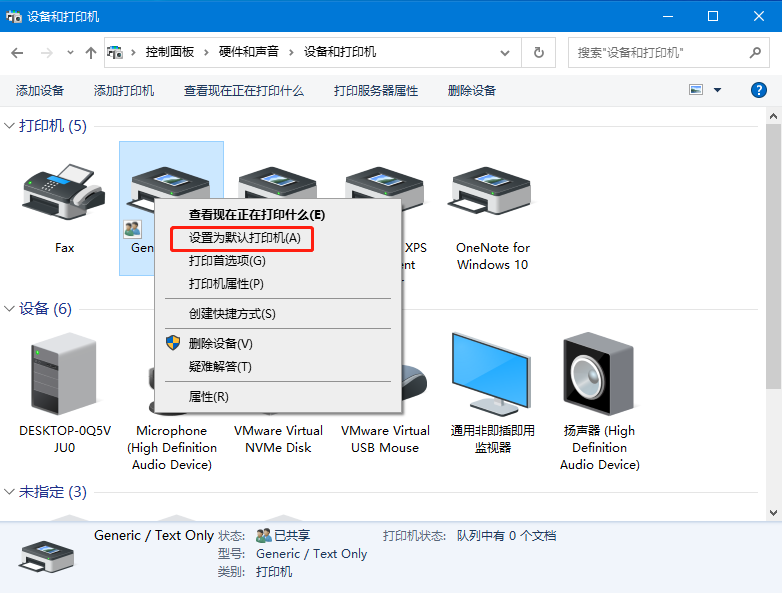
Task: Click 添加设备 in the toolbar
Action: click(39, 90)
